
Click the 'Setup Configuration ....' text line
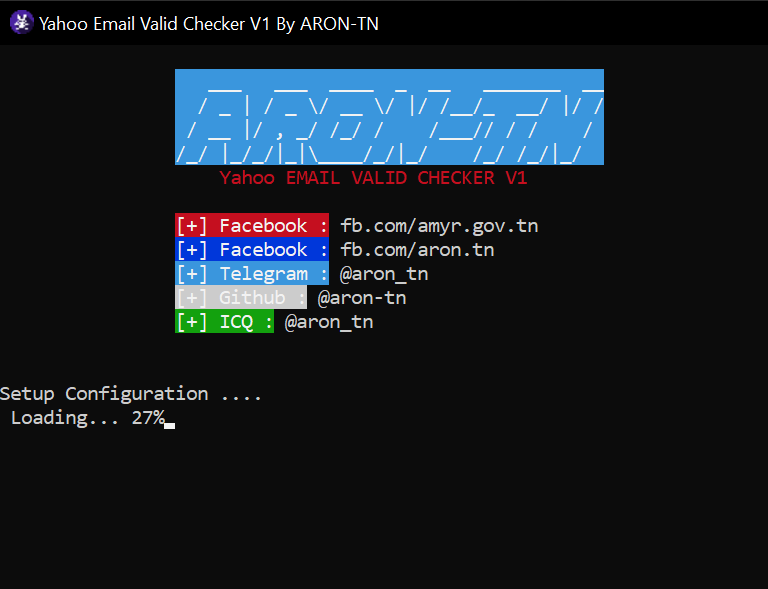(131, 394)
